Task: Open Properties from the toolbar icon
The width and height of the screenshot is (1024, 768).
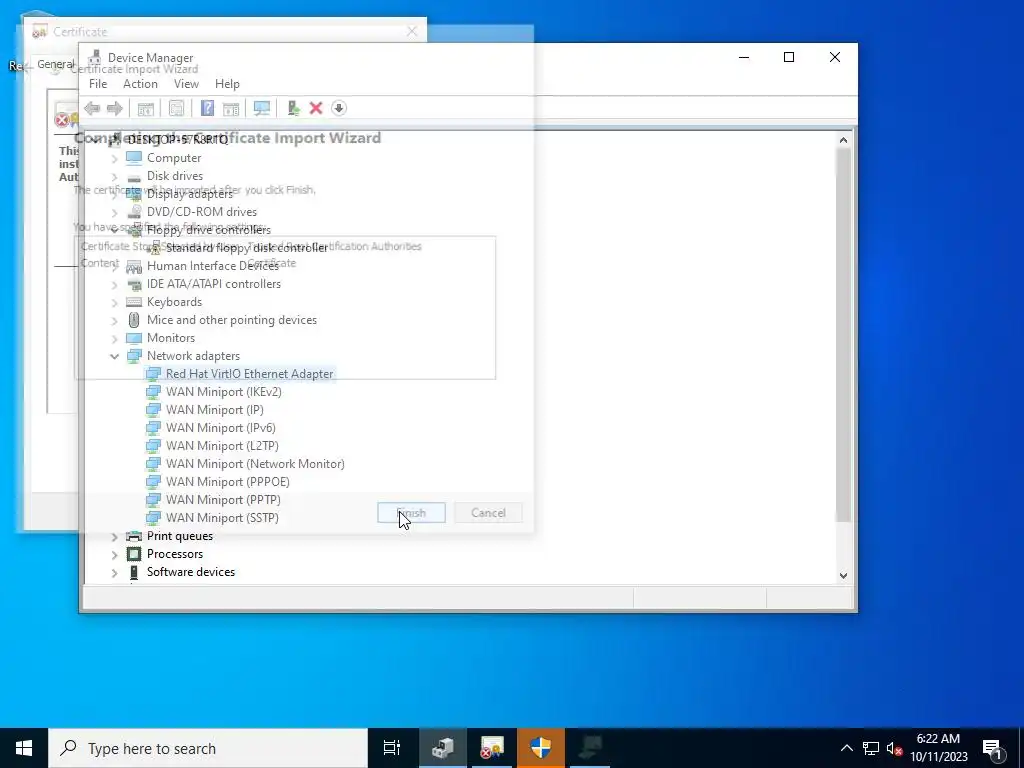Action: (176, 108)
